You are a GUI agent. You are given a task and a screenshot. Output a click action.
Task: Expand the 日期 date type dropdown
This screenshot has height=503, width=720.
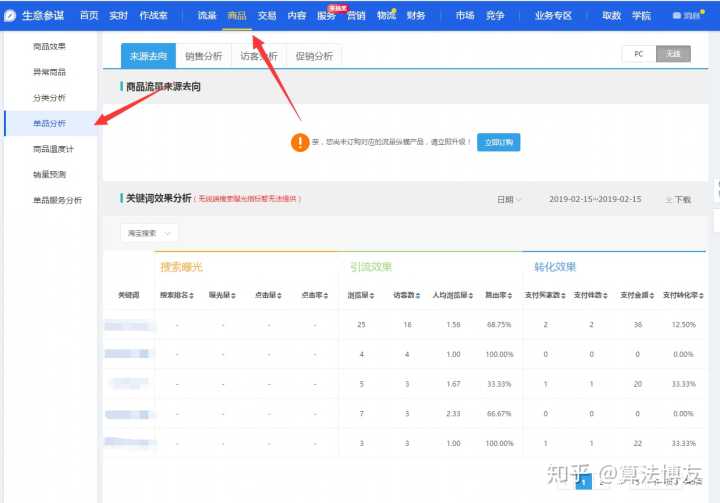click(510, 199)
